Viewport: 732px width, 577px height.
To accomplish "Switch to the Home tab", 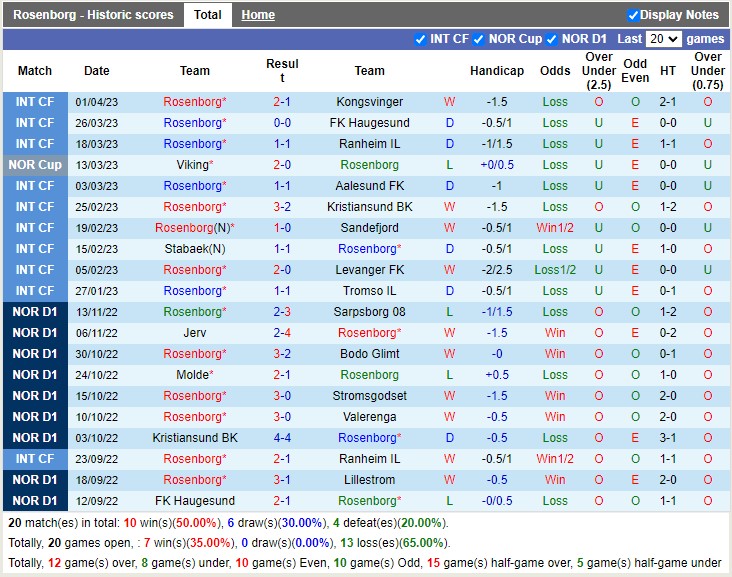I will (x=258, y=15).
